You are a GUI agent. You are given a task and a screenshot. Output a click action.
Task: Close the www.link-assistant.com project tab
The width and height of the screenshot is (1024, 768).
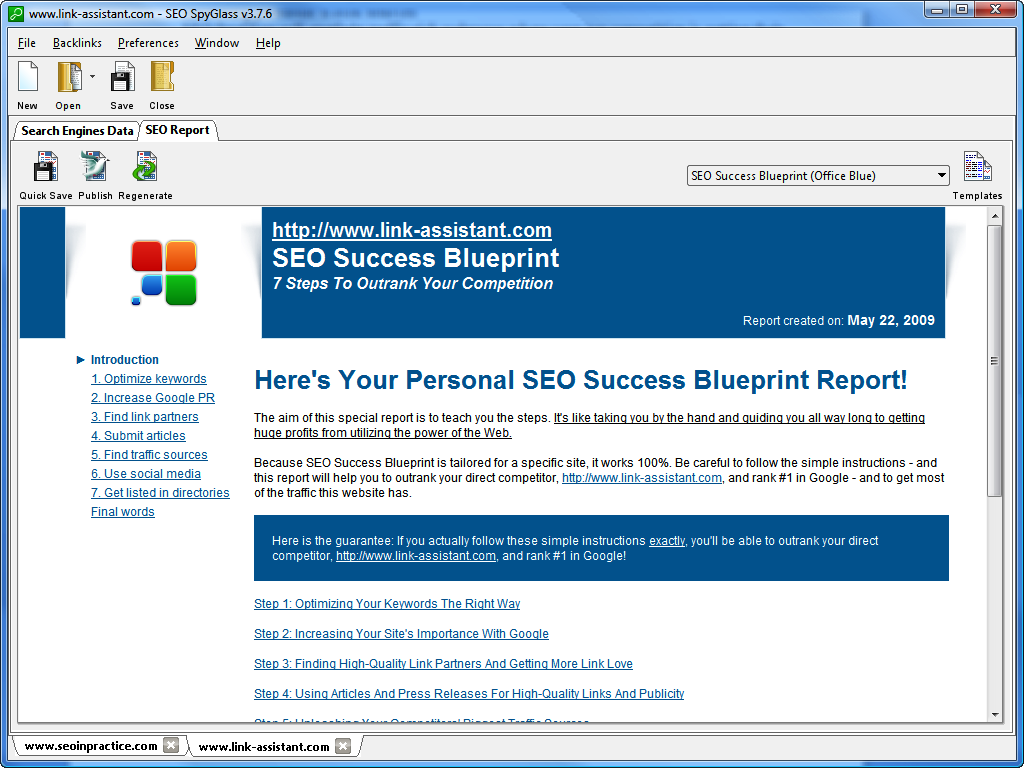click(343, 746)
